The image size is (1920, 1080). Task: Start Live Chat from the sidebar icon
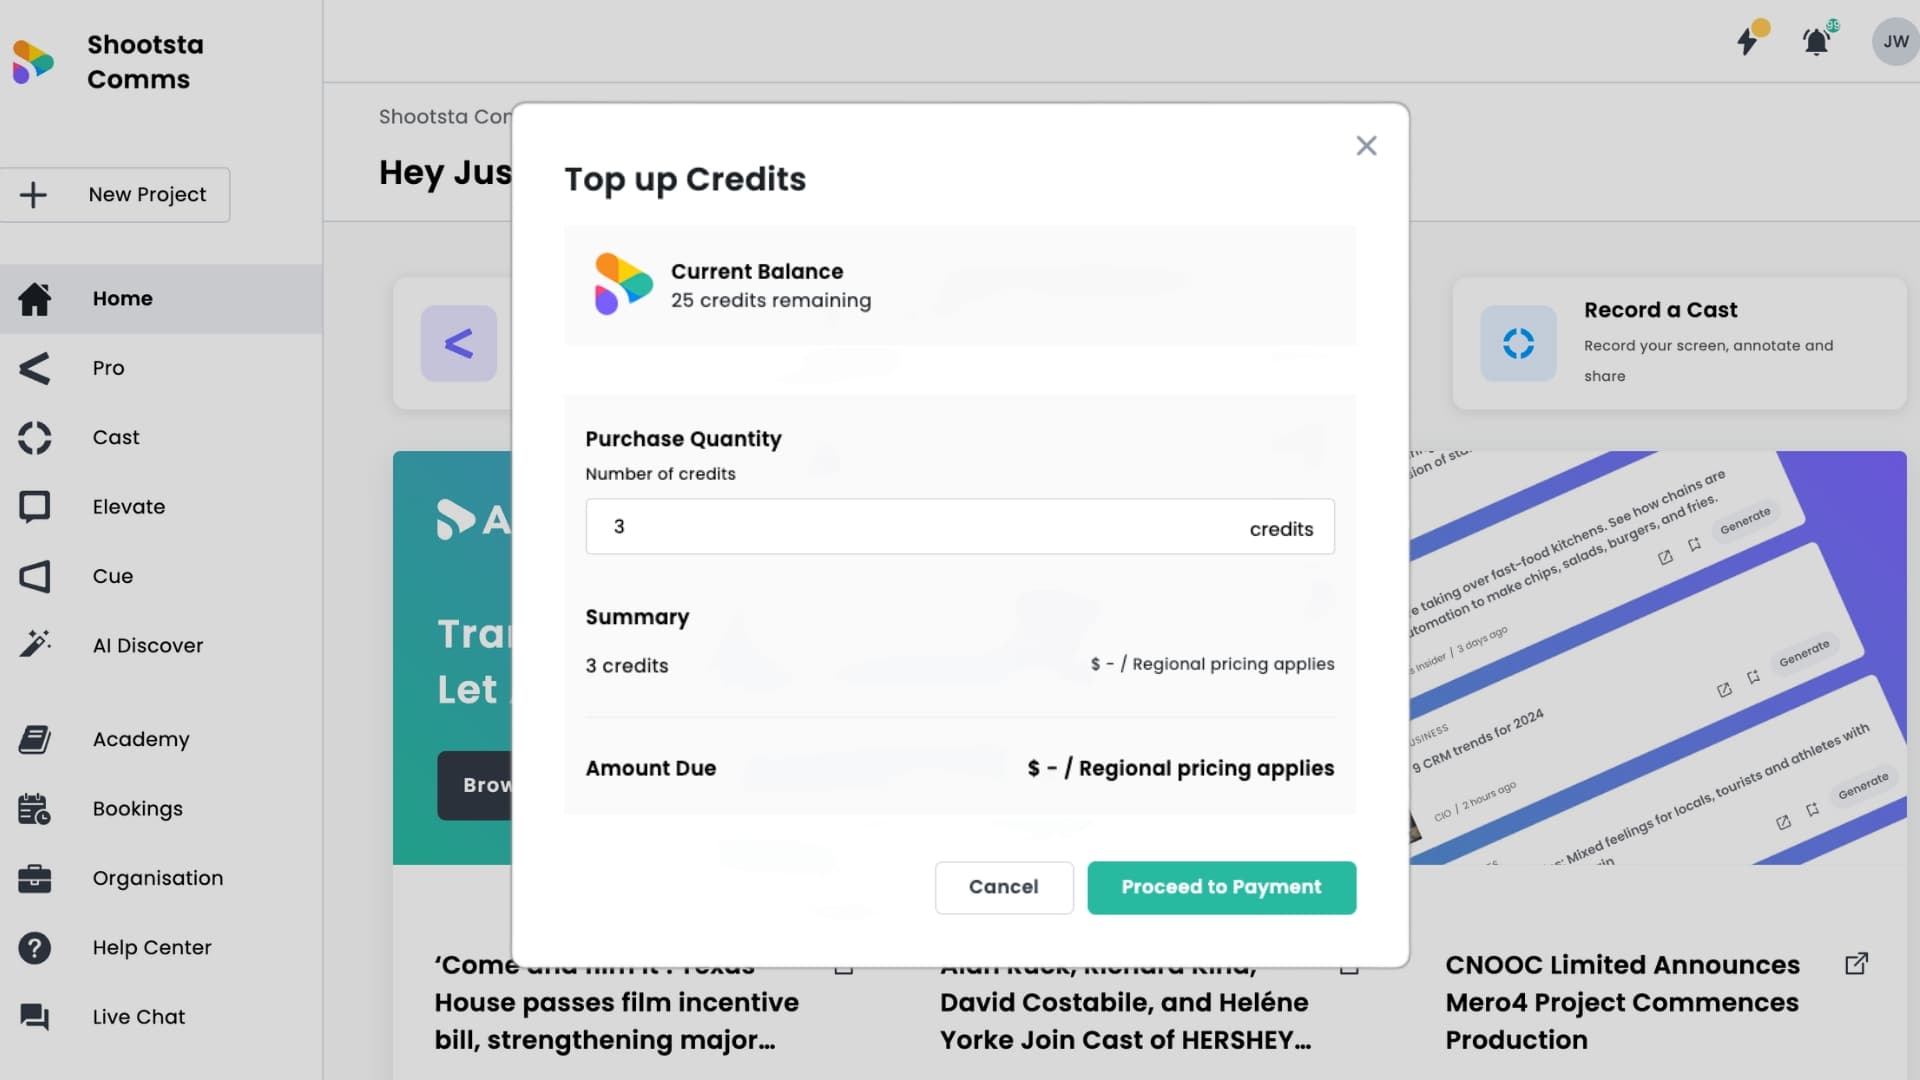pos(35,1016)
